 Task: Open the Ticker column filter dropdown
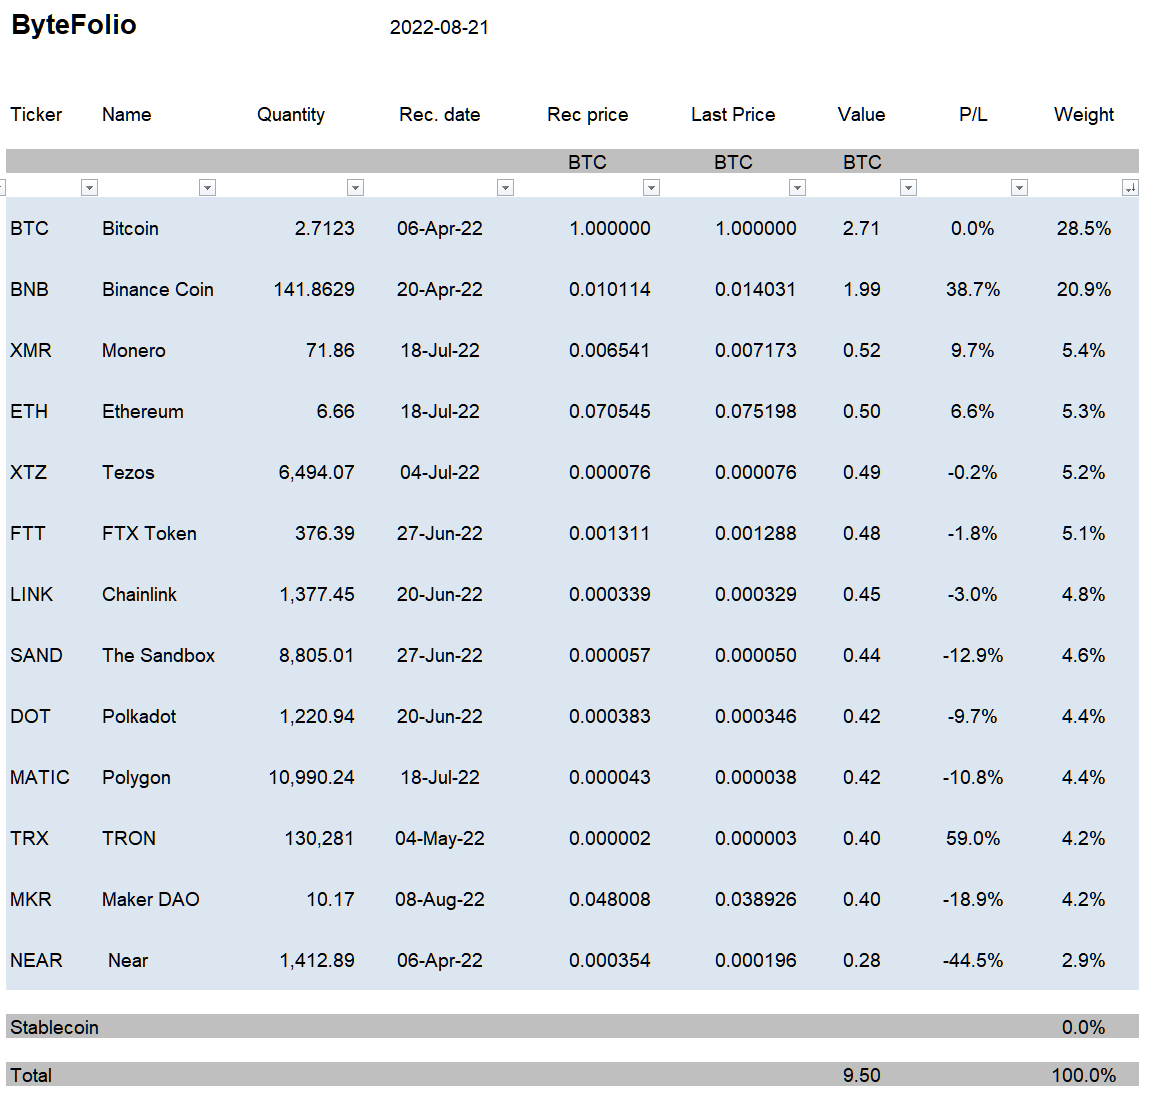coord(89,188)
